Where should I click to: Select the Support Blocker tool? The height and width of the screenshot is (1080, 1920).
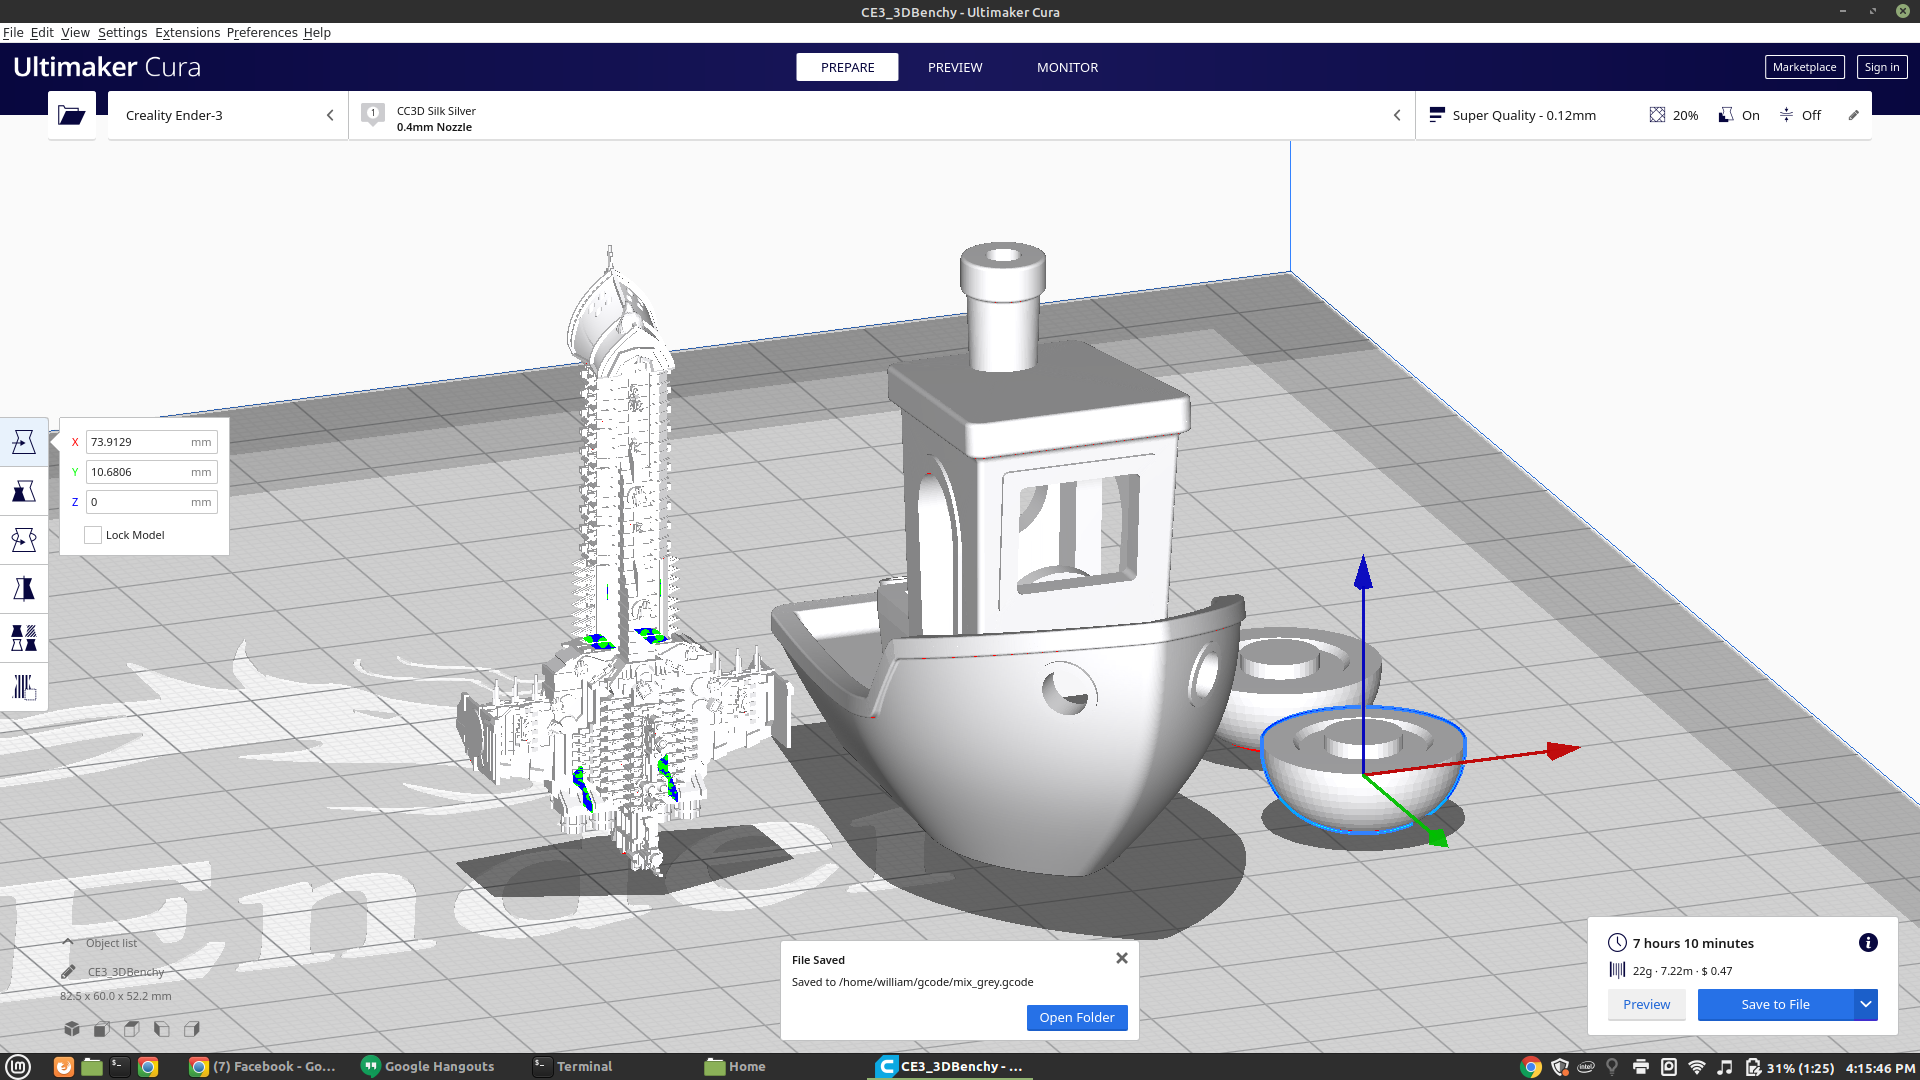point(24,687)
